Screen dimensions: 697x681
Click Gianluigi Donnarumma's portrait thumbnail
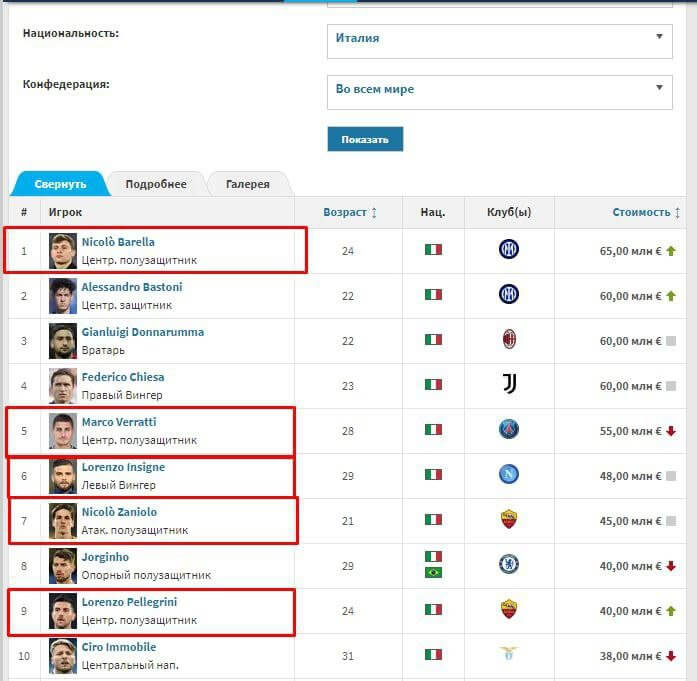coord(63,341)
